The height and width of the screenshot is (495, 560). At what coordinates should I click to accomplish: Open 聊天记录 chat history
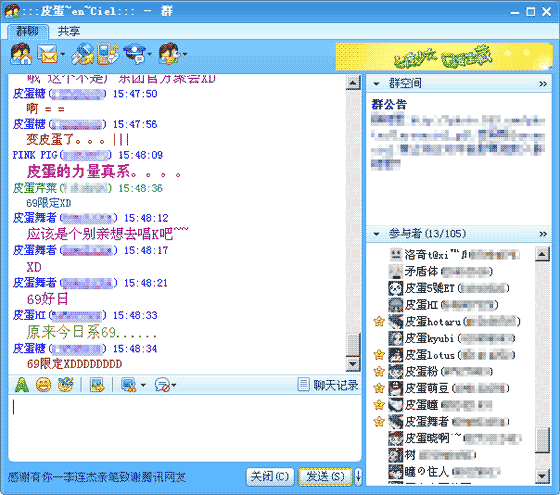coord(328,385)
